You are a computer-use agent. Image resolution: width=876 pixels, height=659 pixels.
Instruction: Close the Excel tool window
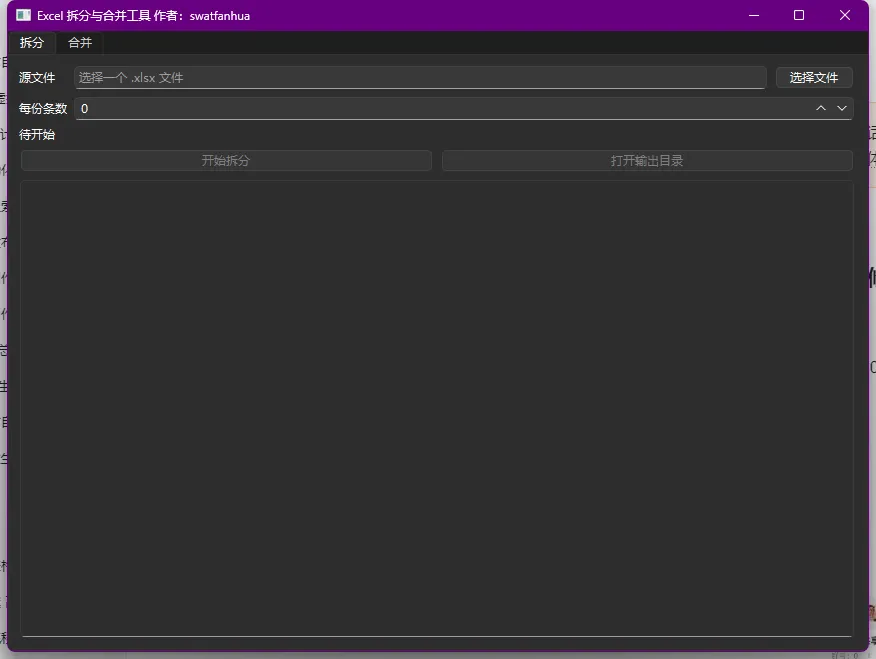tap(845, 16)
